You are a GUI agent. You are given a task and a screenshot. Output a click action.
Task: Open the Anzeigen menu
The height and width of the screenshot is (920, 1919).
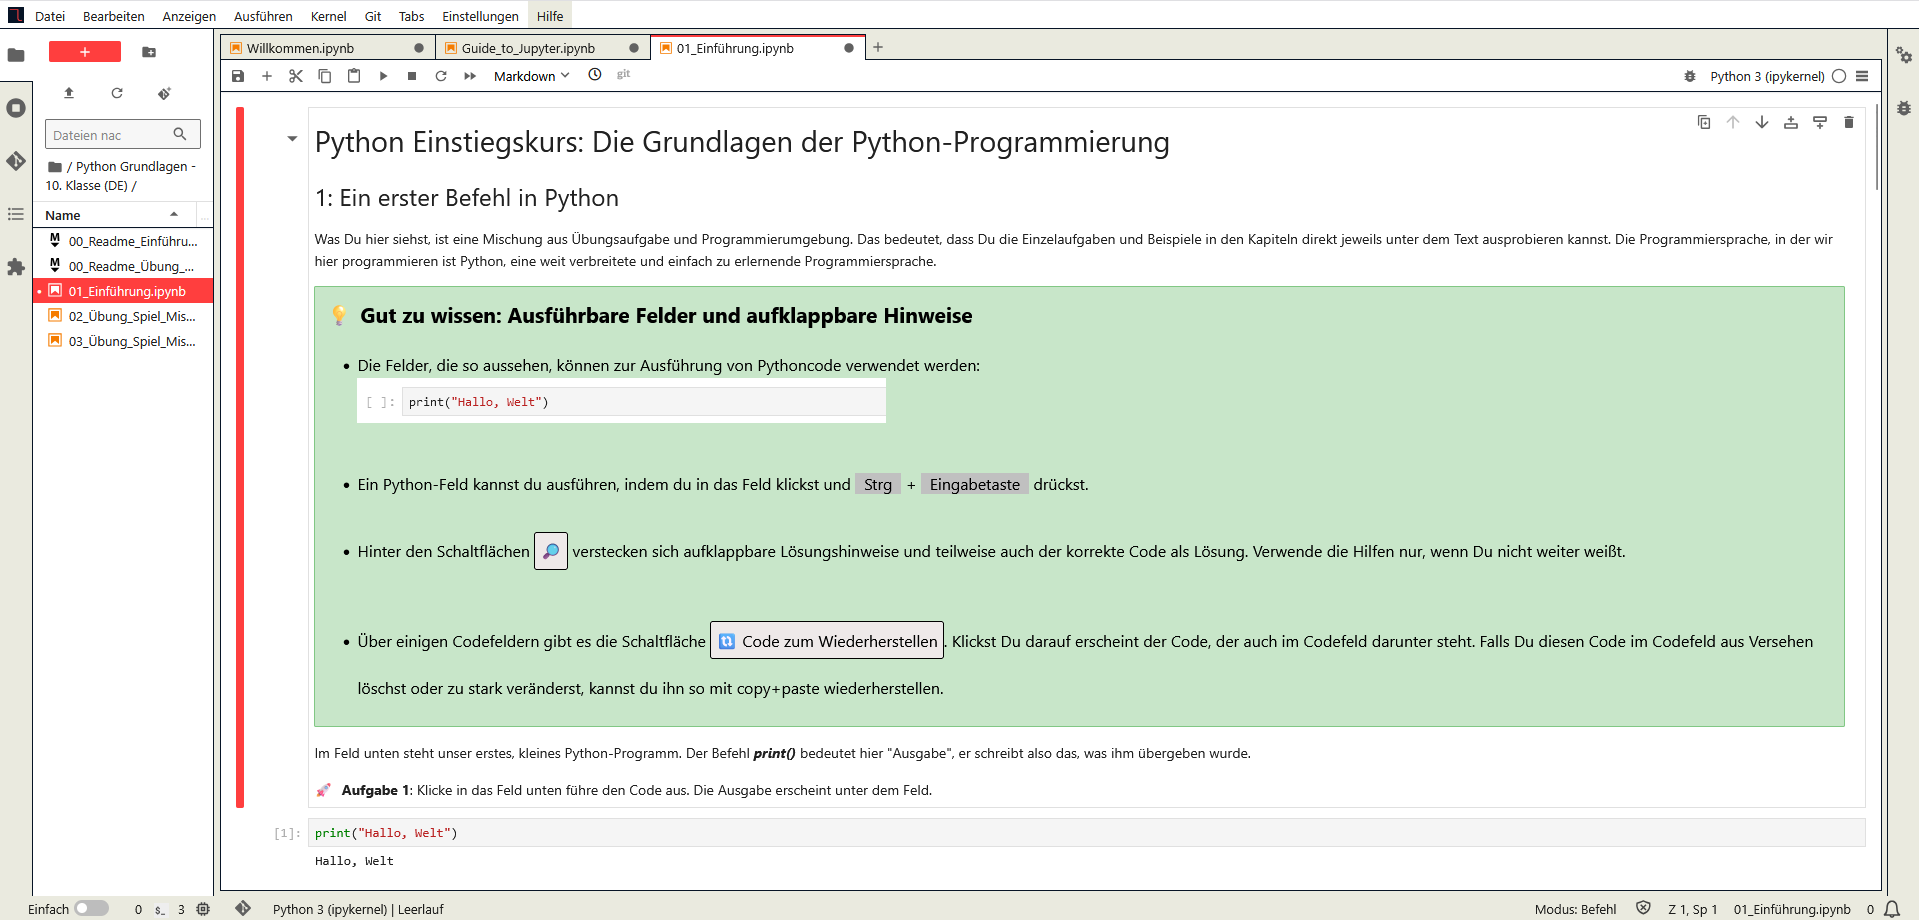[189, 16]
